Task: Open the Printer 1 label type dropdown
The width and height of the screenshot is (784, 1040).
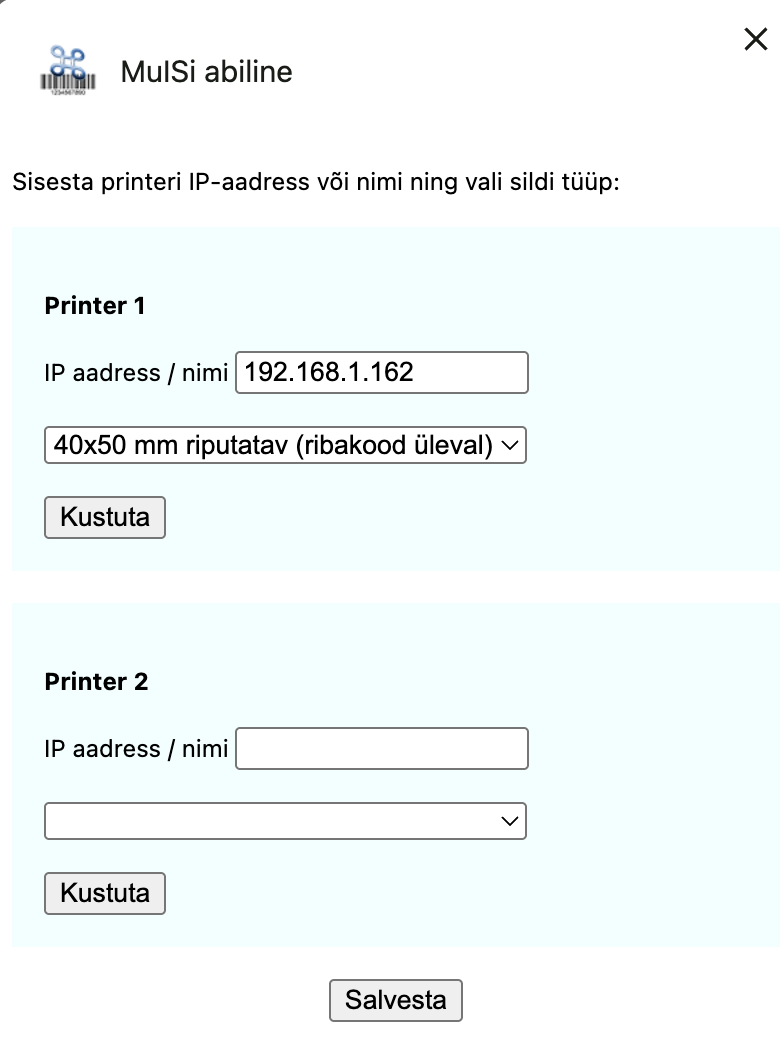Action: 285,445
